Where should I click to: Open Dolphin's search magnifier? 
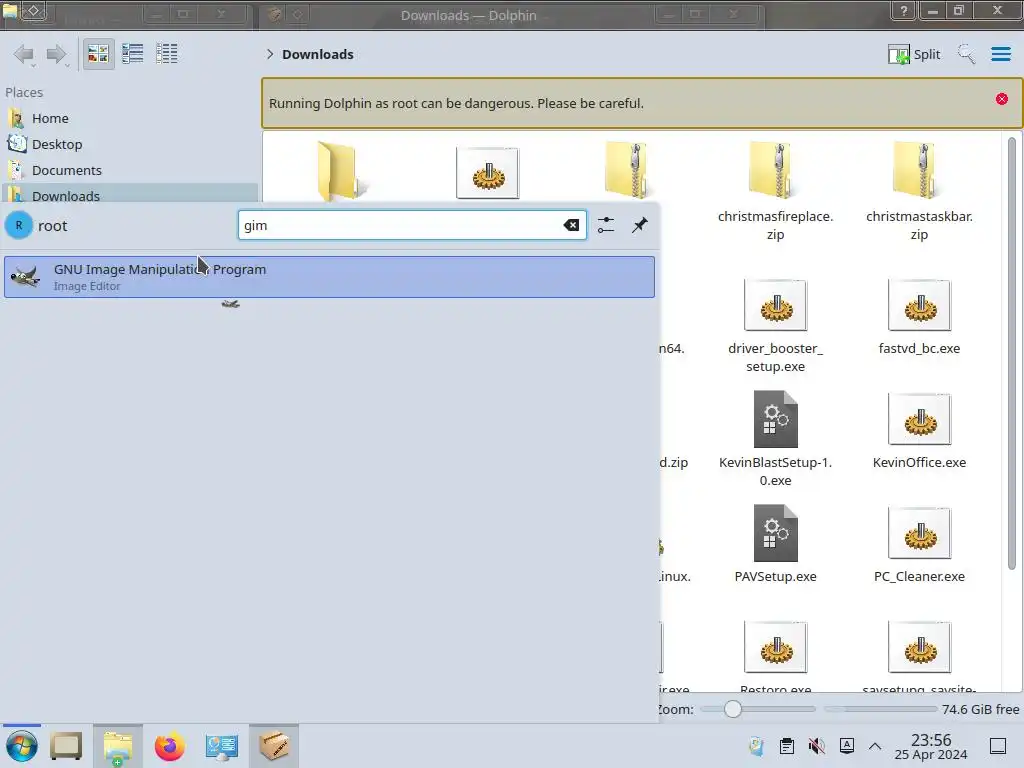[966, 54]
